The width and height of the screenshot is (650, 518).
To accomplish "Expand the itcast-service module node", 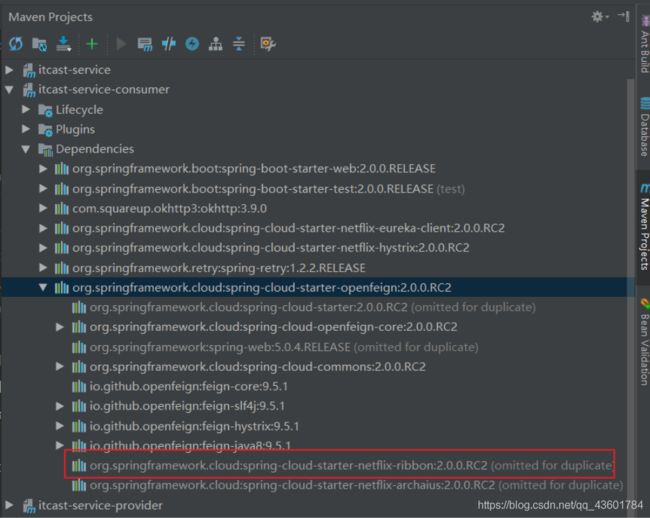I will coord(11,70).
